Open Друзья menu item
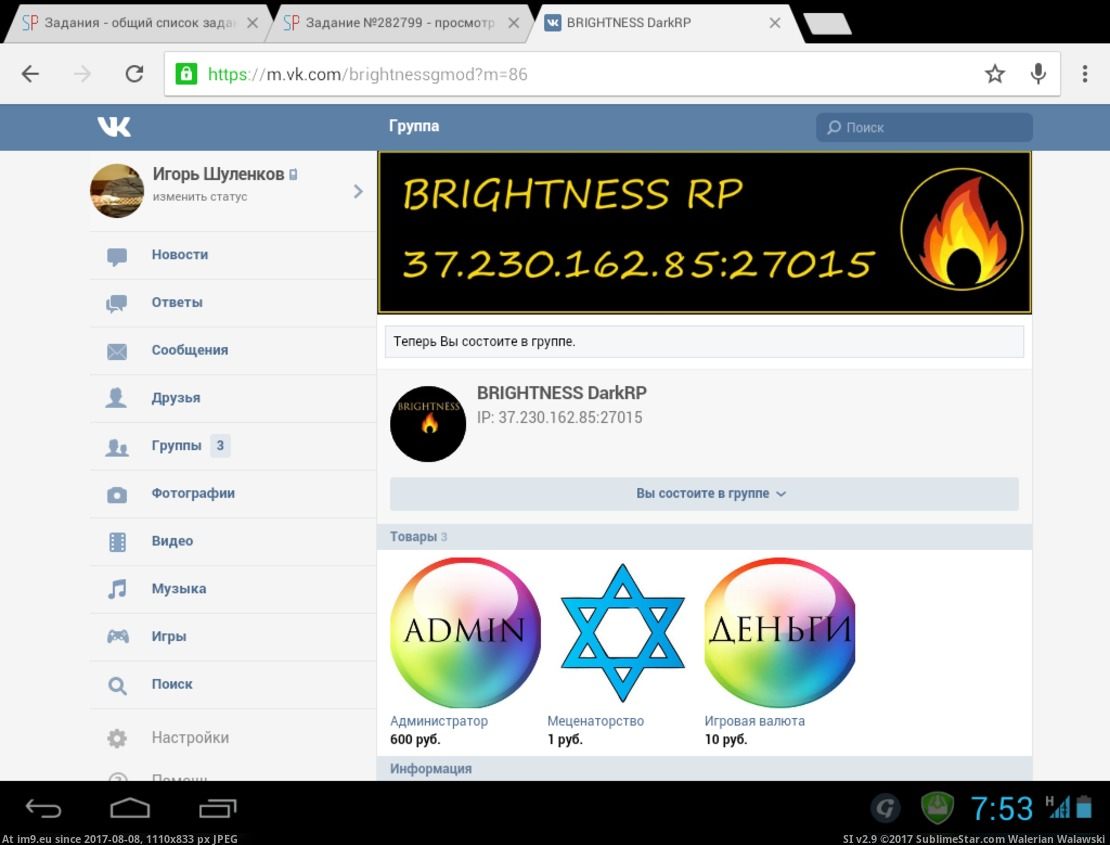The image size is (1110, 845). click(x=234, y=398)
